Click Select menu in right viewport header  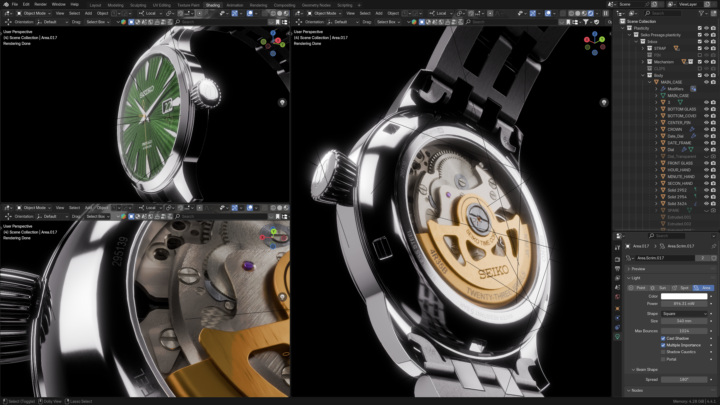pos(365,13)
